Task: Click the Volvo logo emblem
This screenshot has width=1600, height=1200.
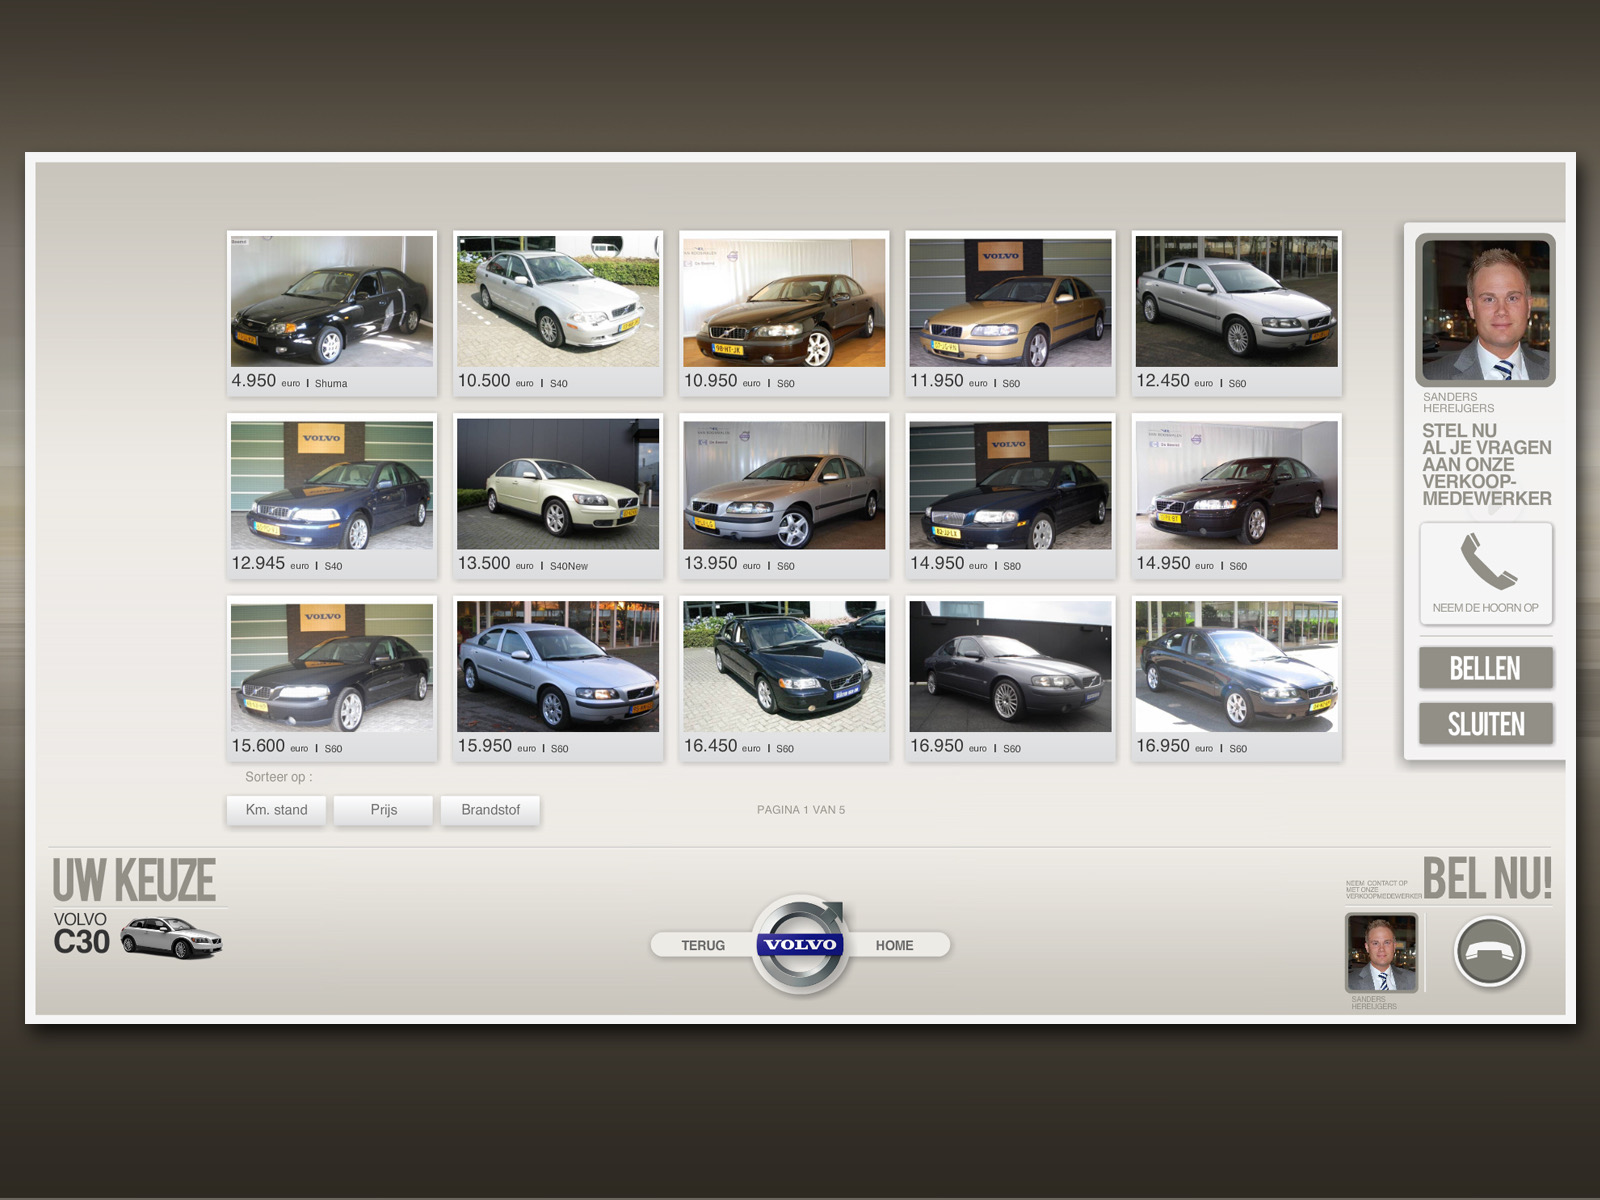Action: click(800, 945)
